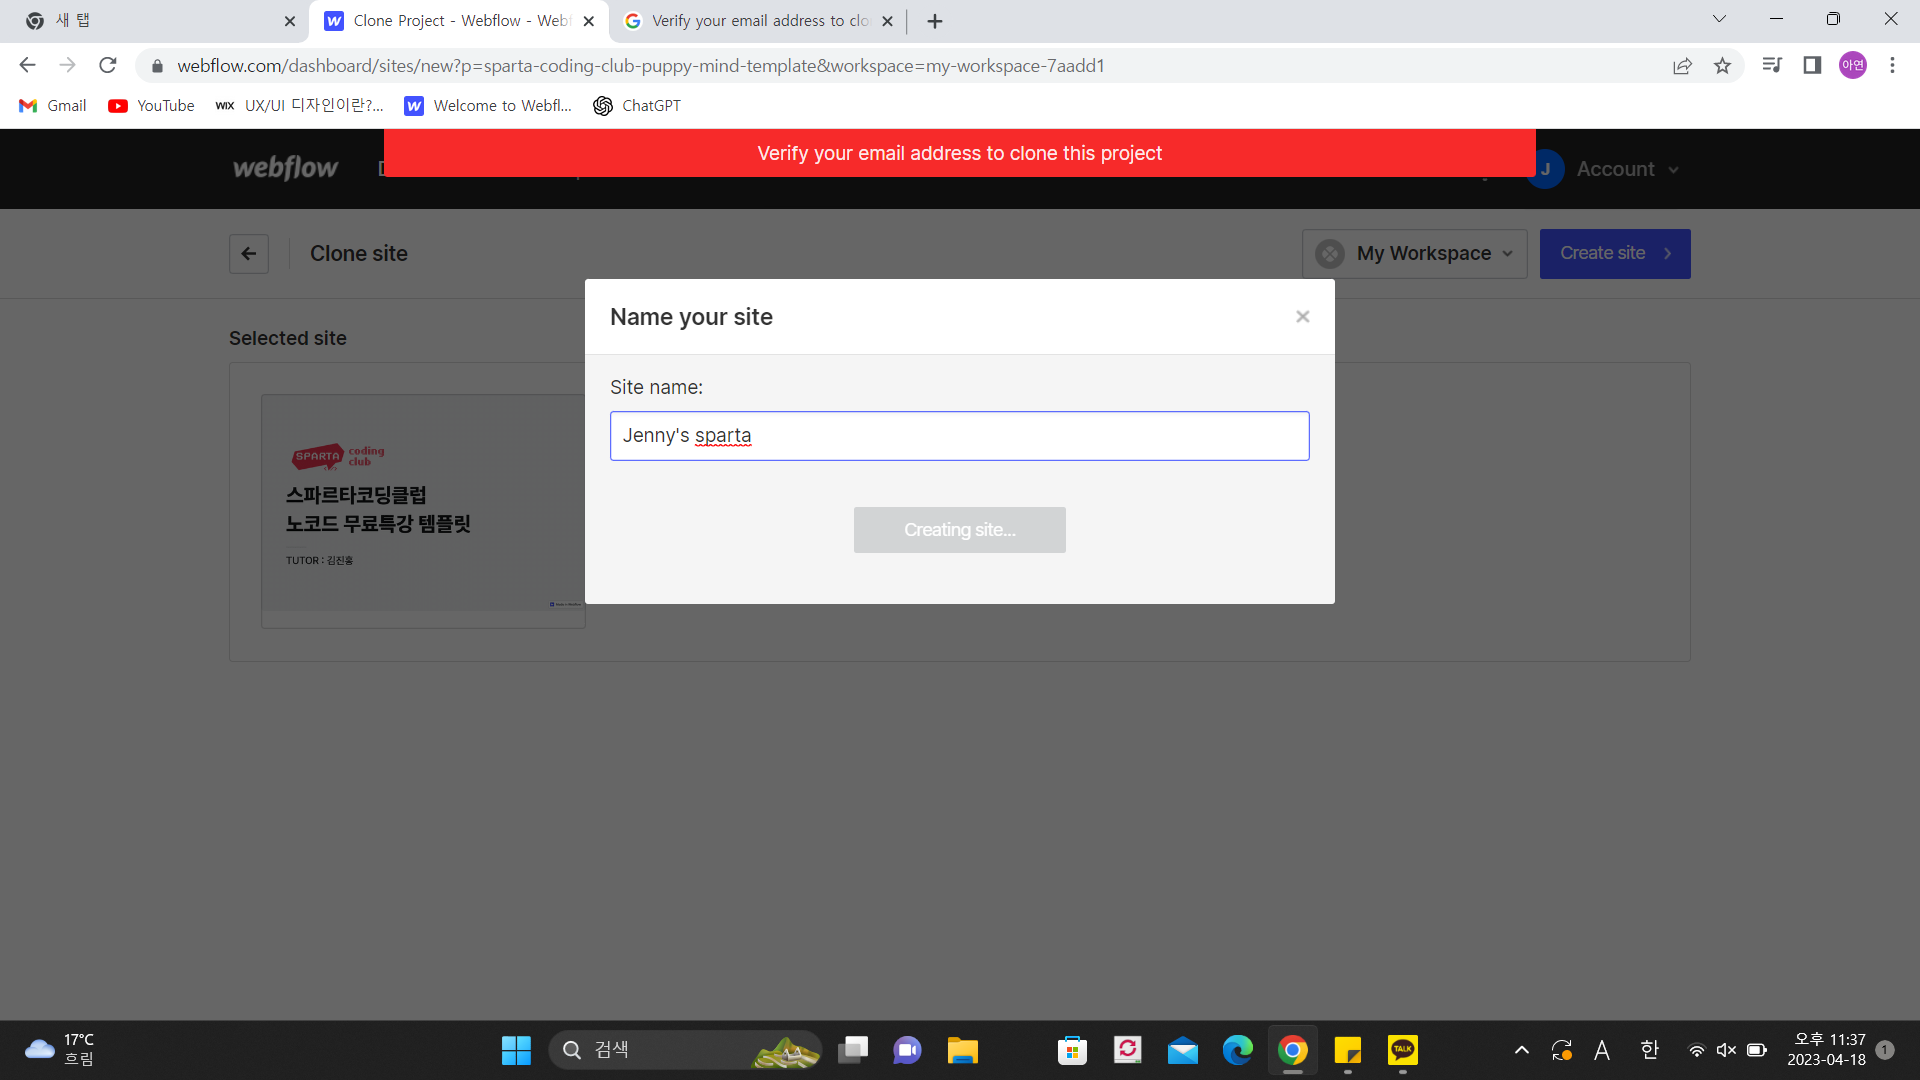This screenshot has width=1920, height=1080.
Task: Close the Verify your email address tab
Action: coord(887,21)
